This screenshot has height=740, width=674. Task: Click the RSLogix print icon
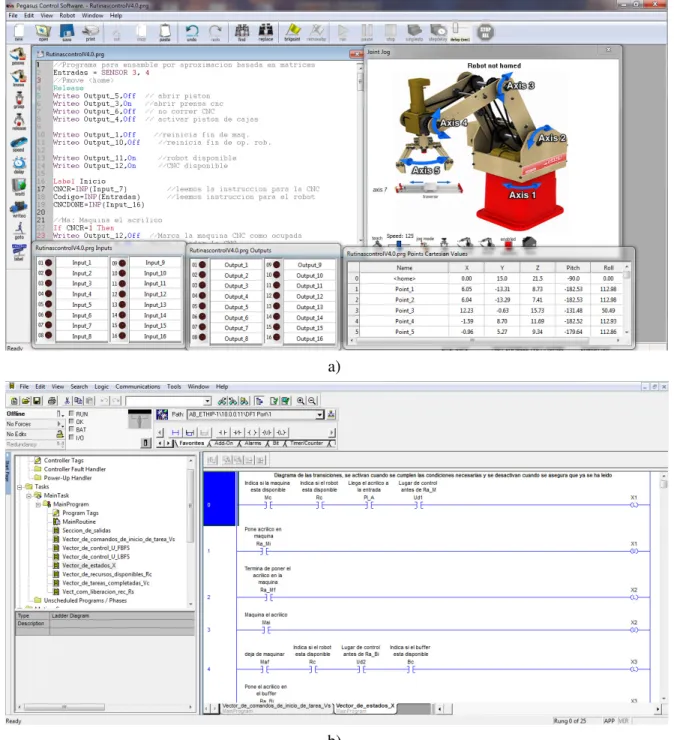tap(52, 401)
